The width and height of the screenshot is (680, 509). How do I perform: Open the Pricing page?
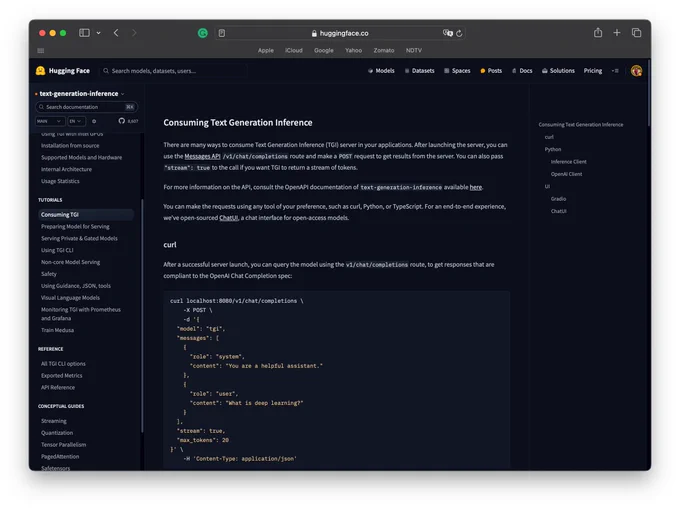[593, 71]
